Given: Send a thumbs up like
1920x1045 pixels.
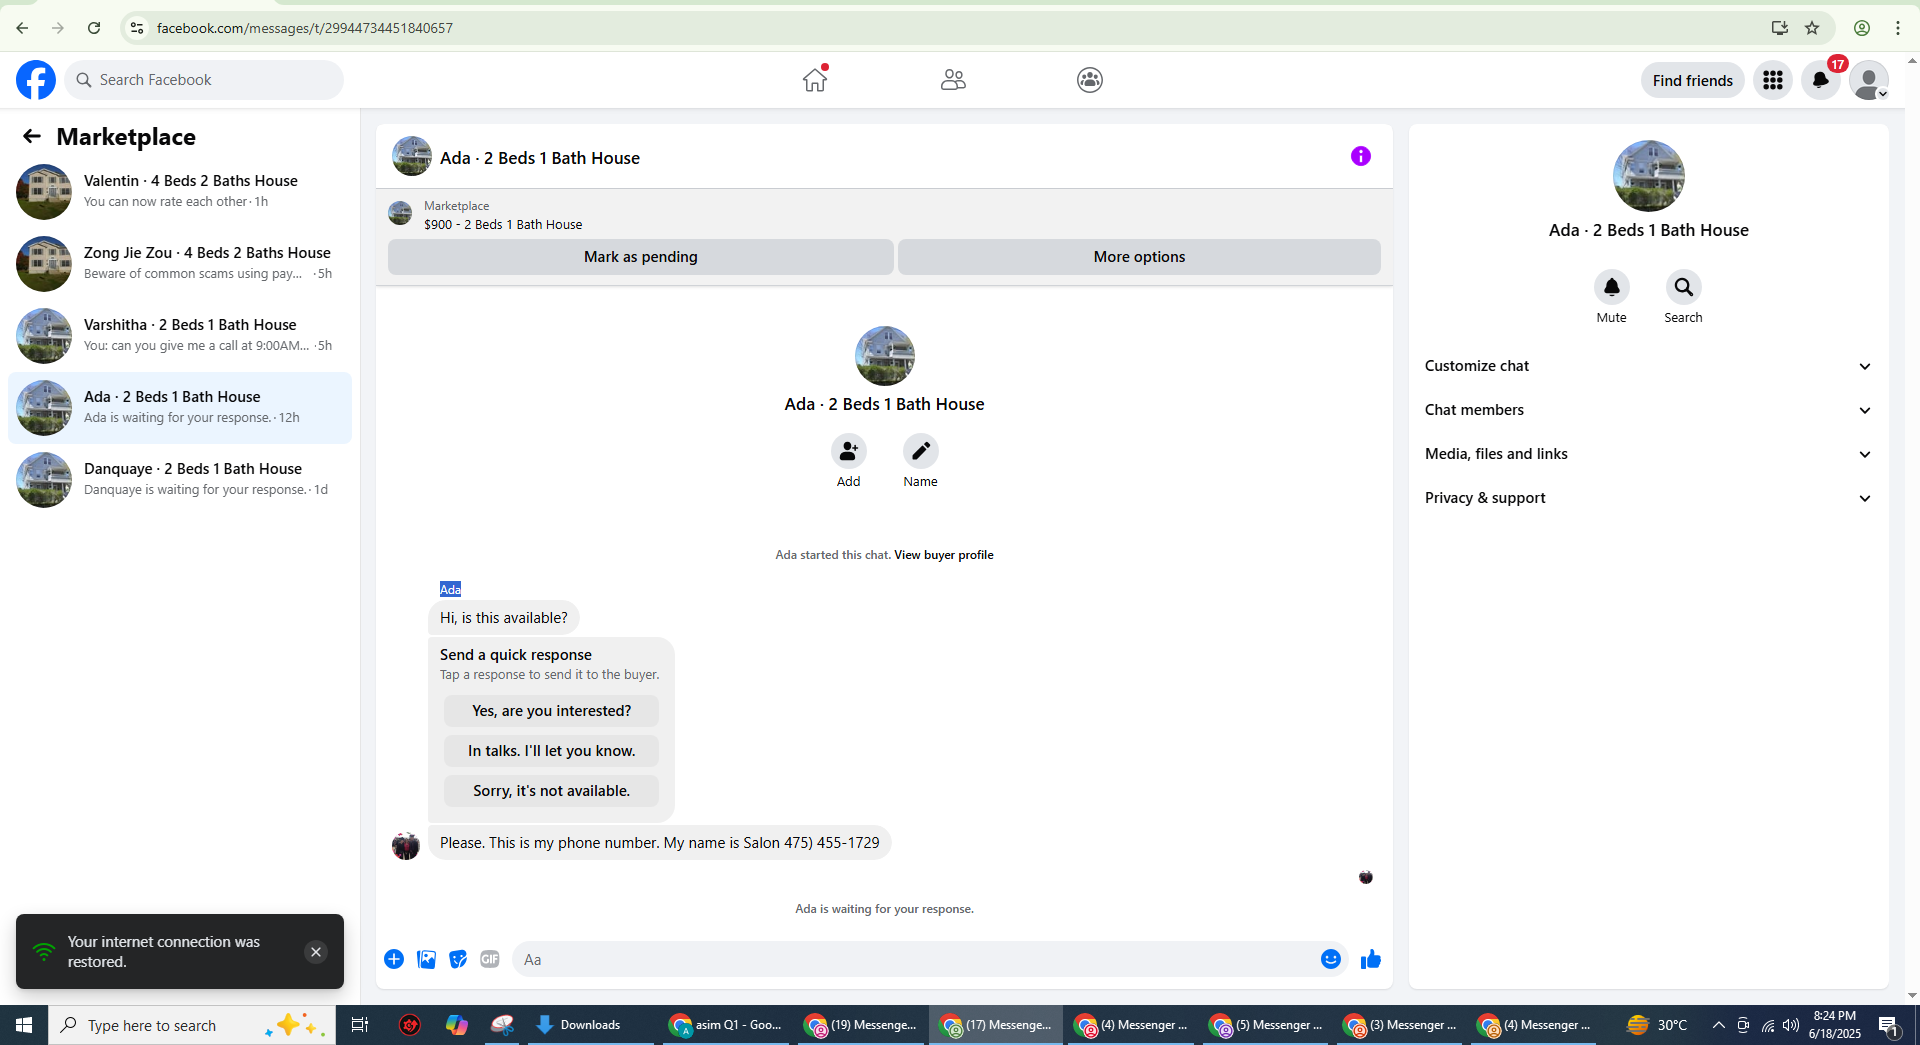Looking at the screenshot, I should coord(1370,959).
